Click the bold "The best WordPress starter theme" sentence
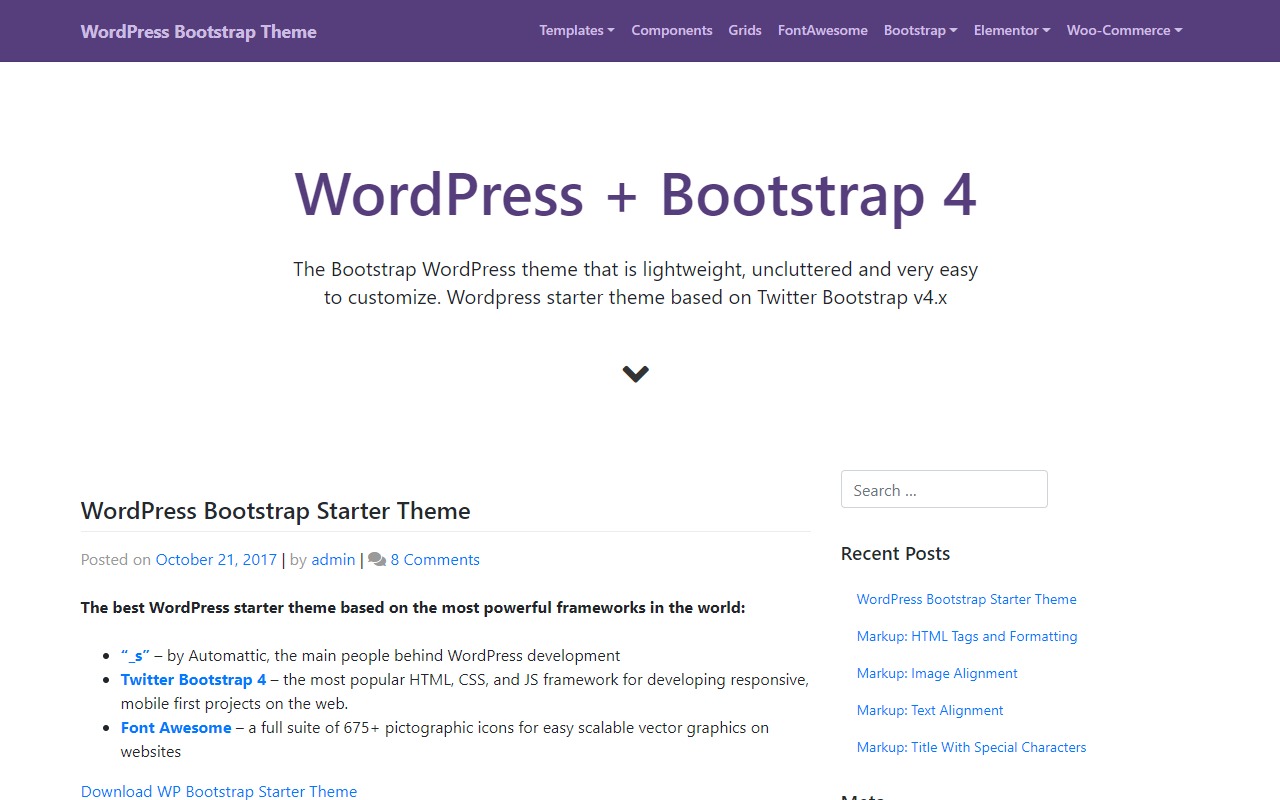 [413, 608]
